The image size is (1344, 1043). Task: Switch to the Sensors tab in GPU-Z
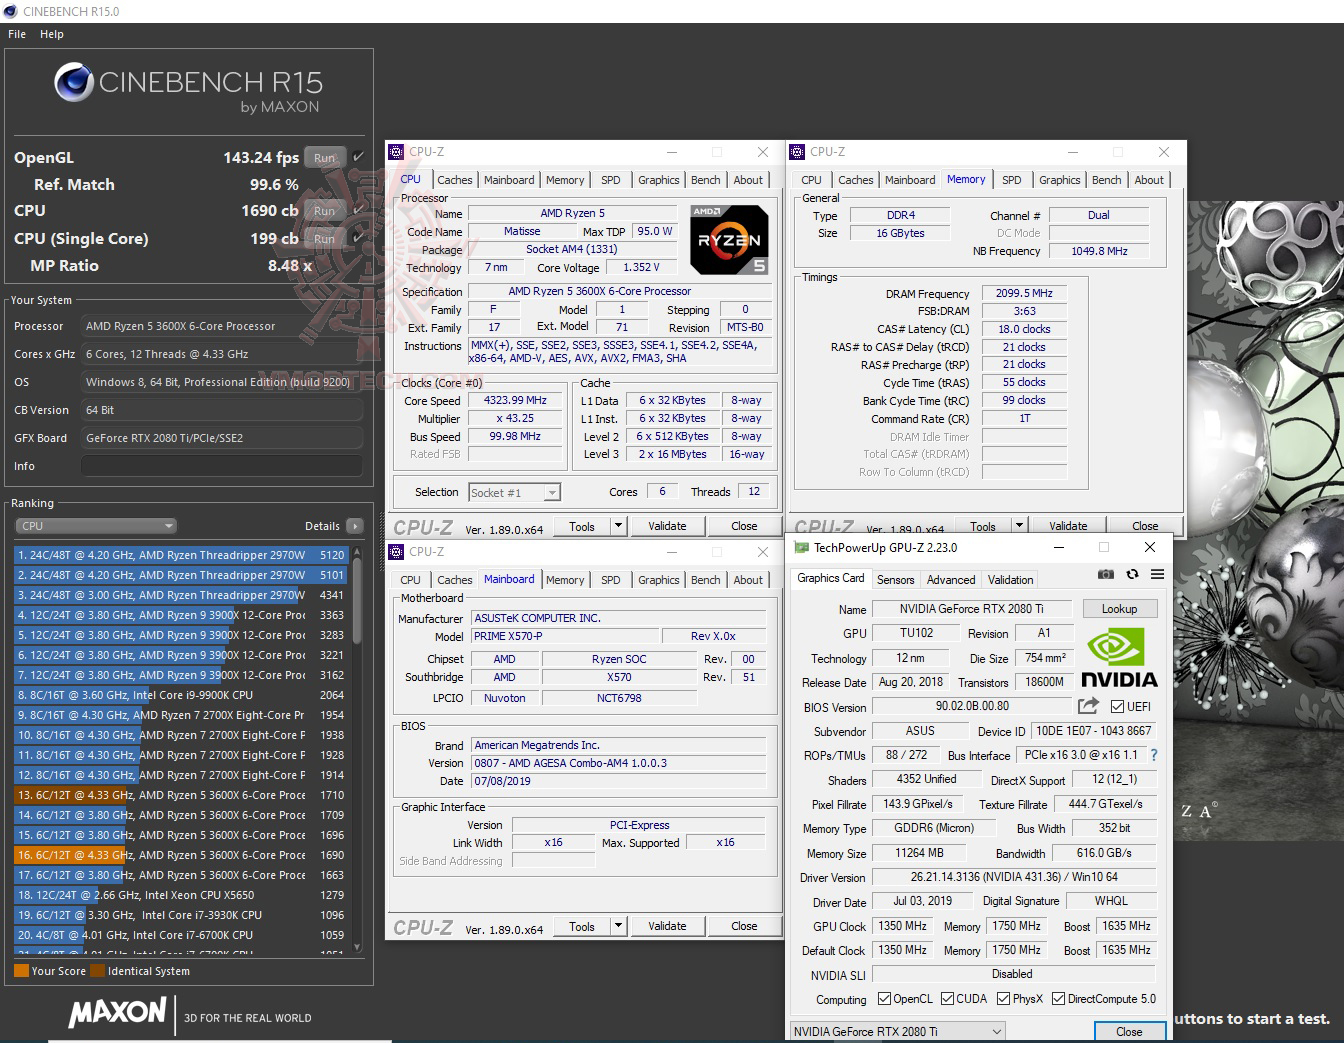[895, 579]
